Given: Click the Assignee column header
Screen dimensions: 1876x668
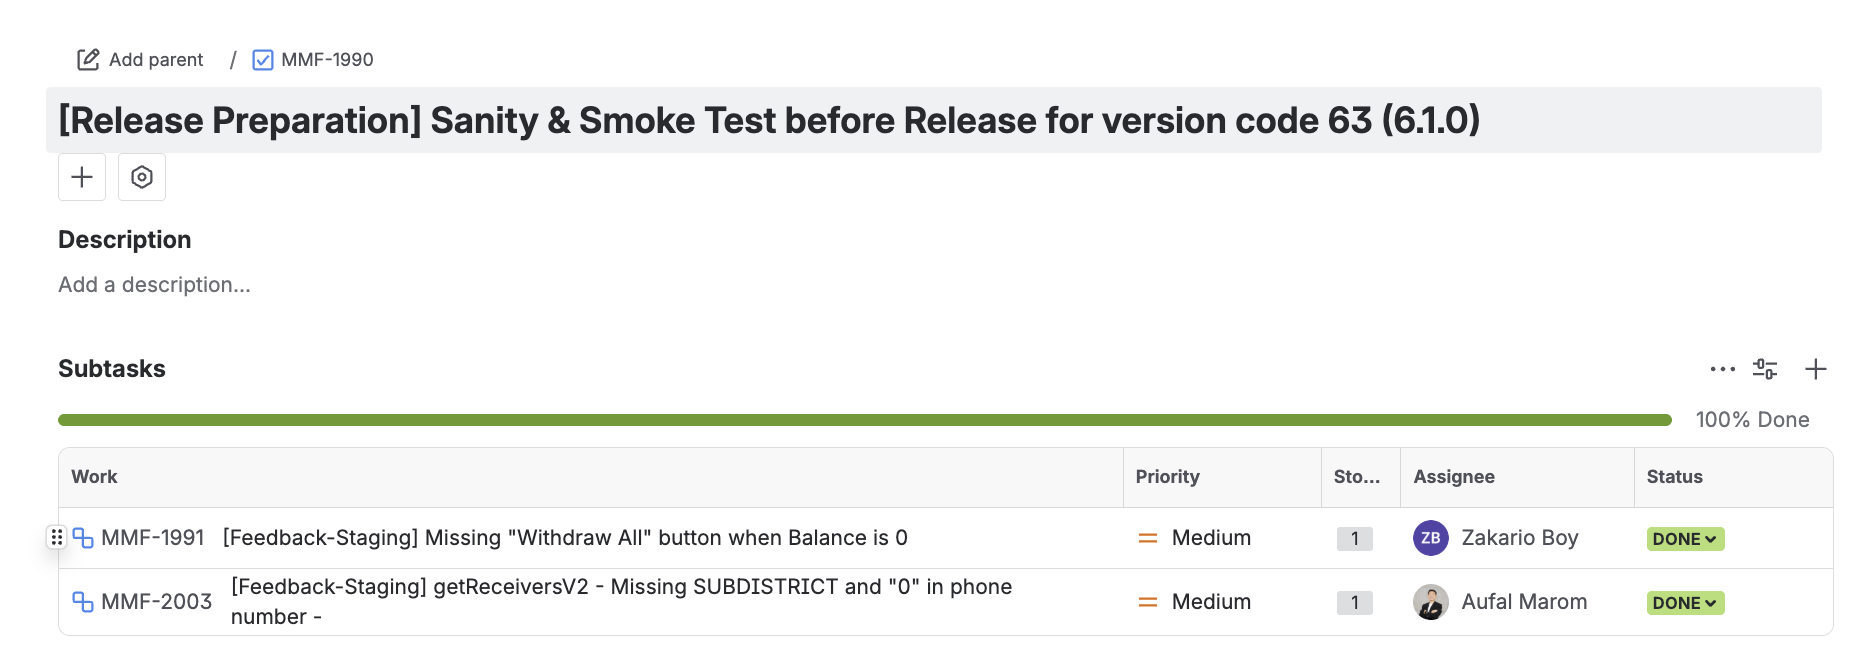Looking at the screenshot, I should pos(1453,477).
